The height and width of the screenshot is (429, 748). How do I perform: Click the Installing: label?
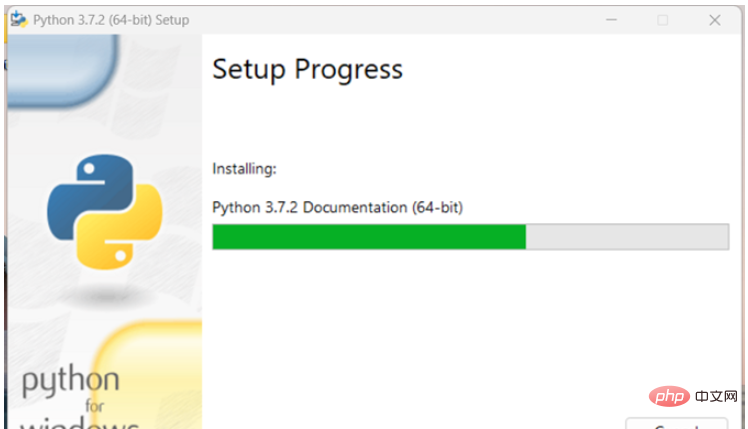(x=244, y=169)
